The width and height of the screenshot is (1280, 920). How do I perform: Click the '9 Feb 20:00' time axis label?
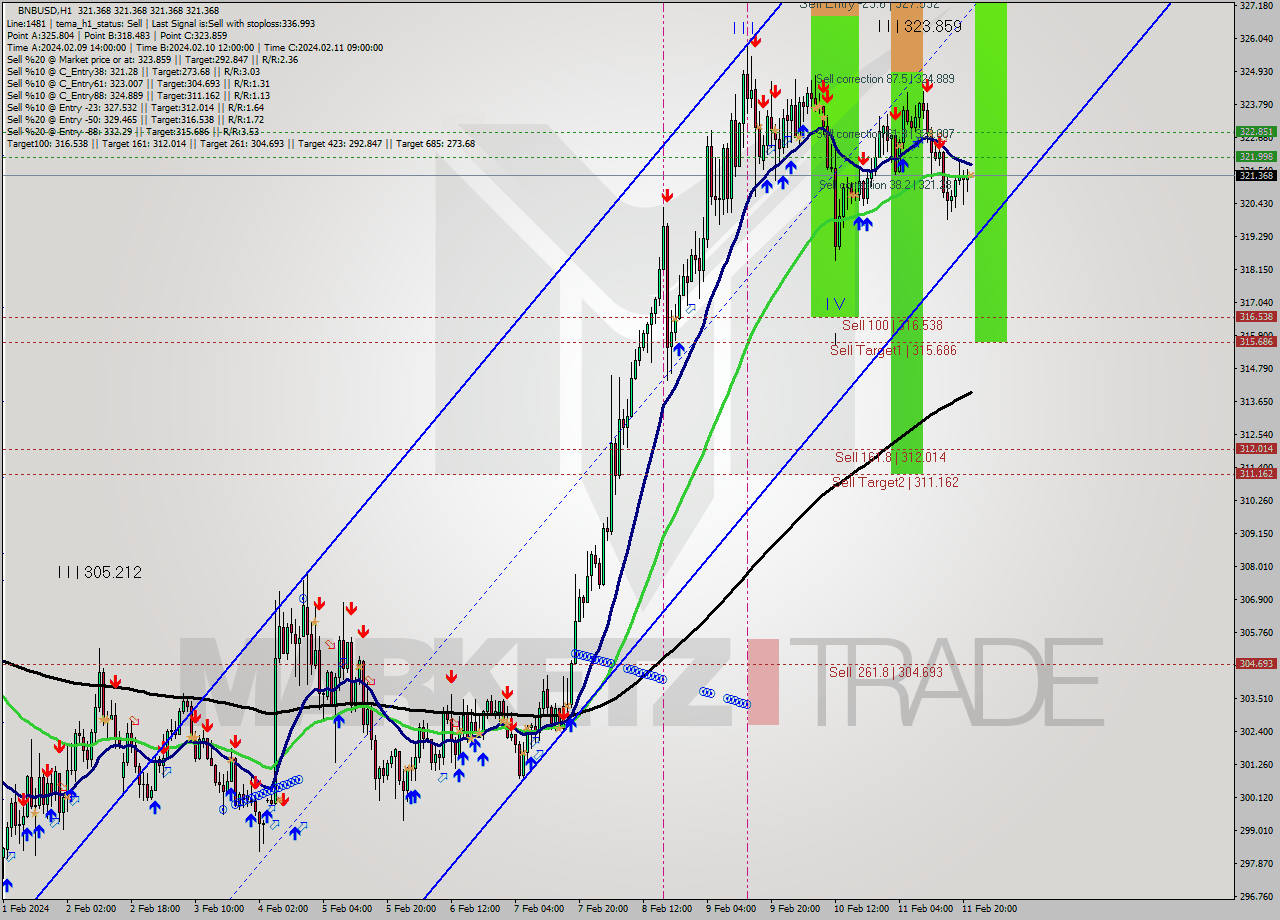795,909
